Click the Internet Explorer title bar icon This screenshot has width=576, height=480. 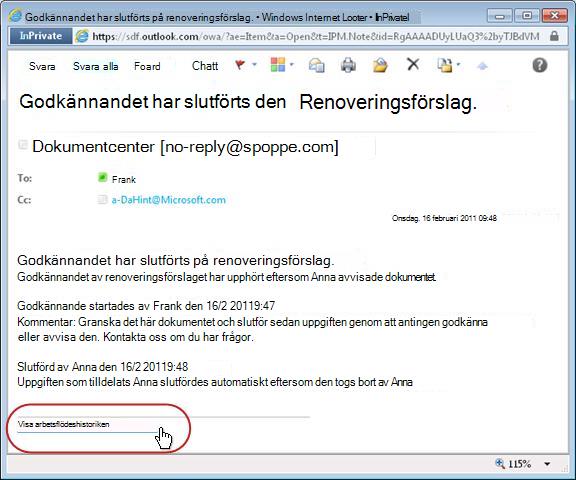click(x=16, y=15)
